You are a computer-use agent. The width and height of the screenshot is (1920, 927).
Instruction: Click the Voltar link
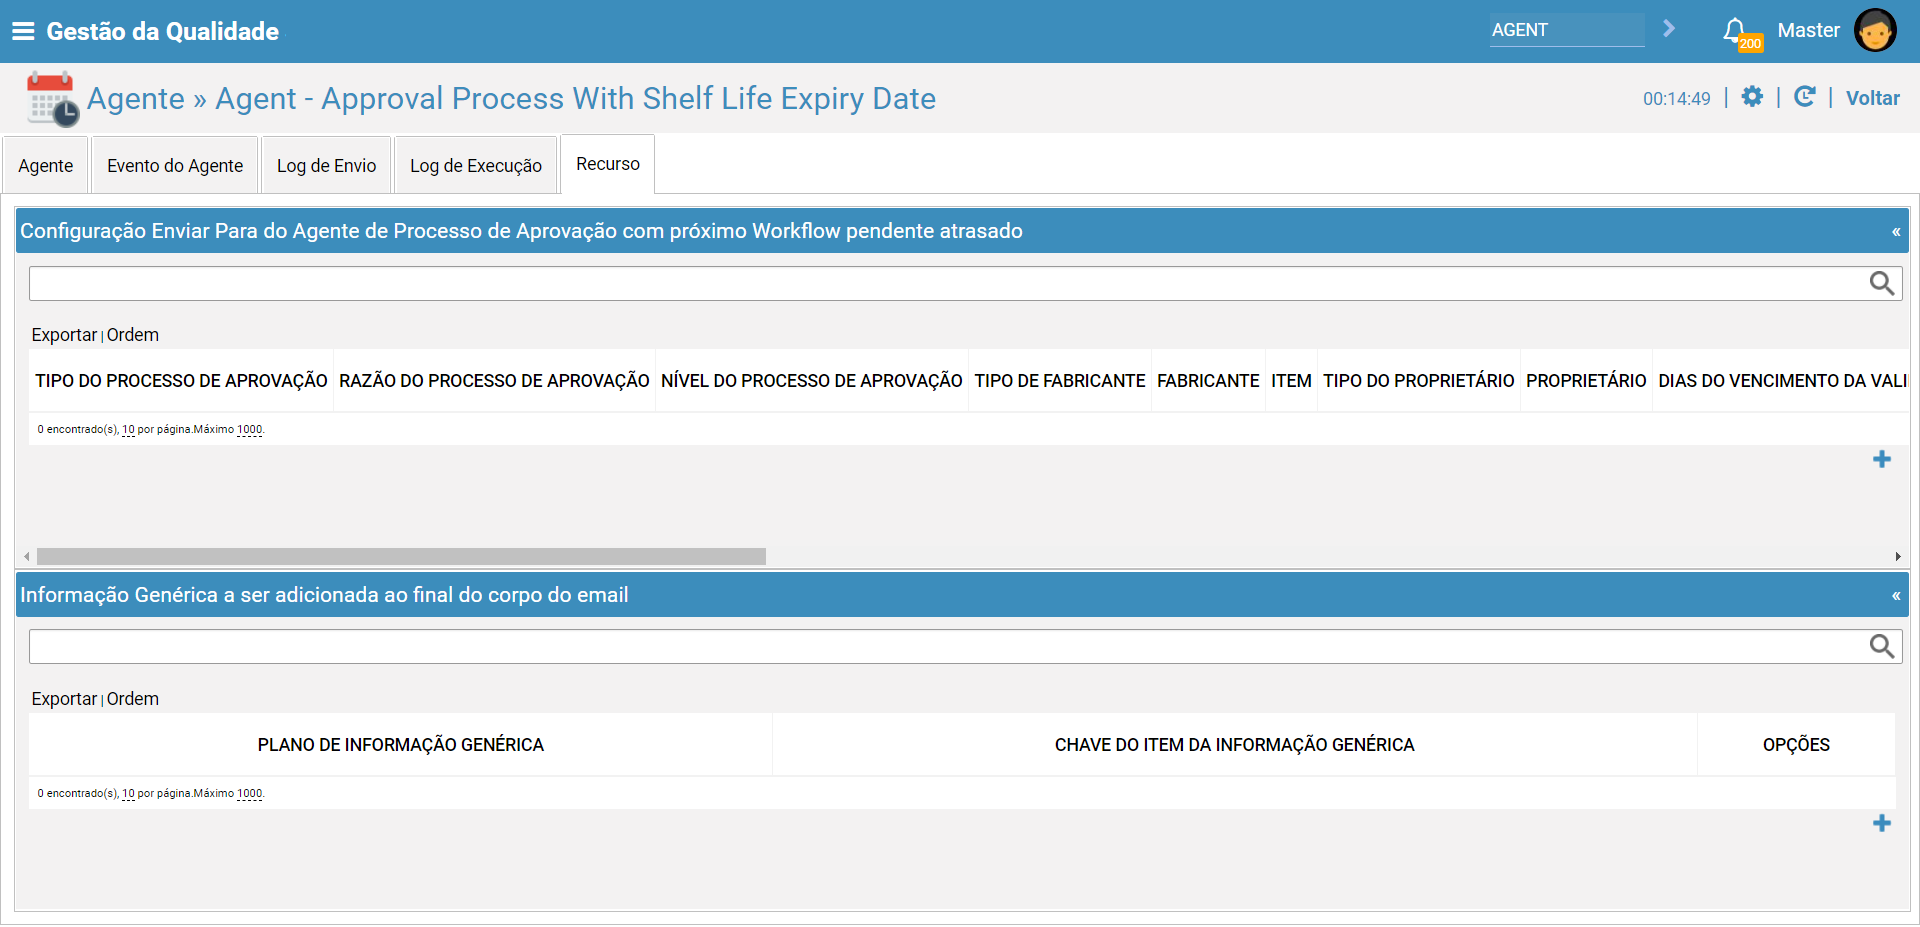pyautogui.click(x=1872, y=98)
